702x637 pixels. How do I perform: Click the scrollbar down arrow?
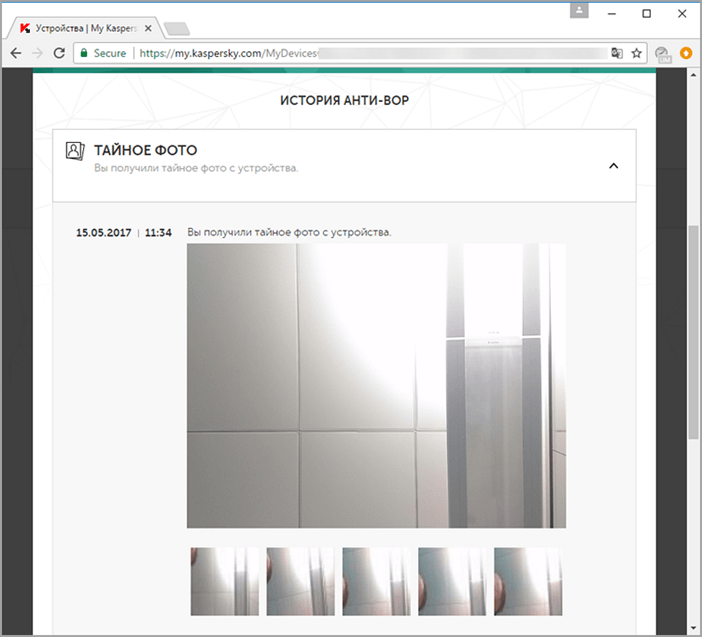(693, 628)
